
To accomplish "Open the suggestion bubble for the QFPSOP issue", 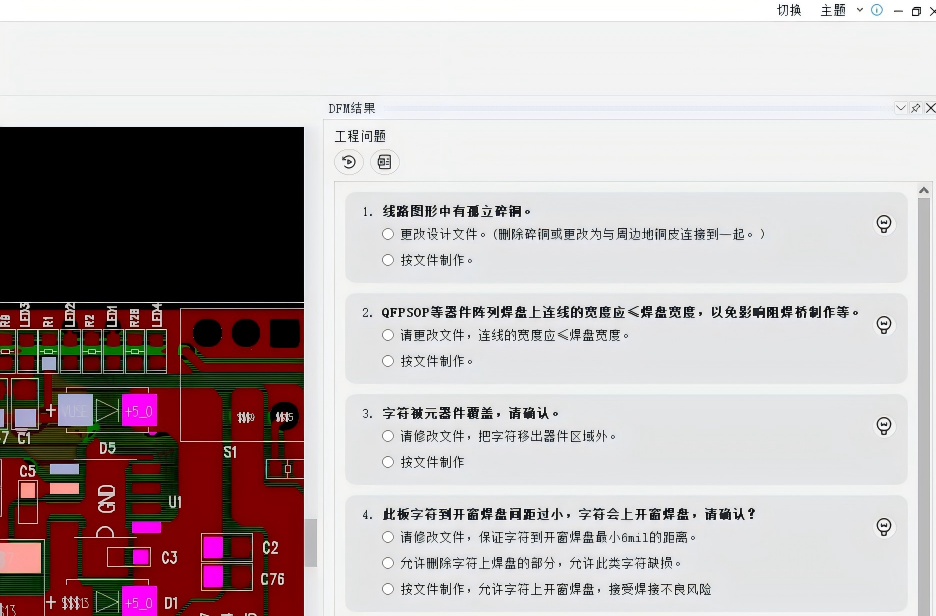I will [x=883, y=324].
